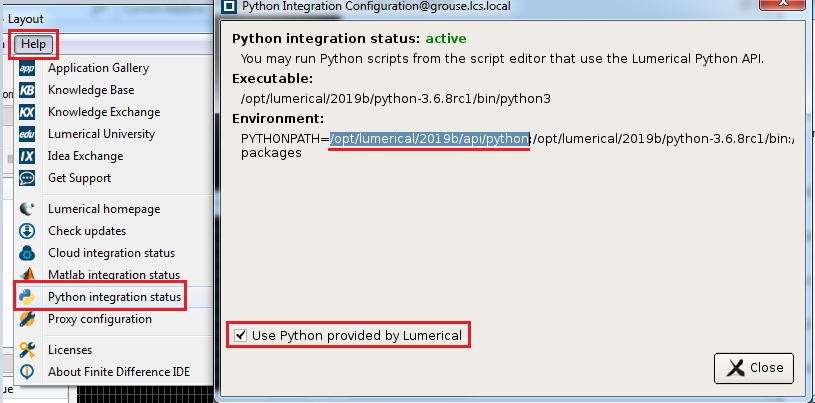
Task: Click the Licenses people icon
Action: (28, 350)
